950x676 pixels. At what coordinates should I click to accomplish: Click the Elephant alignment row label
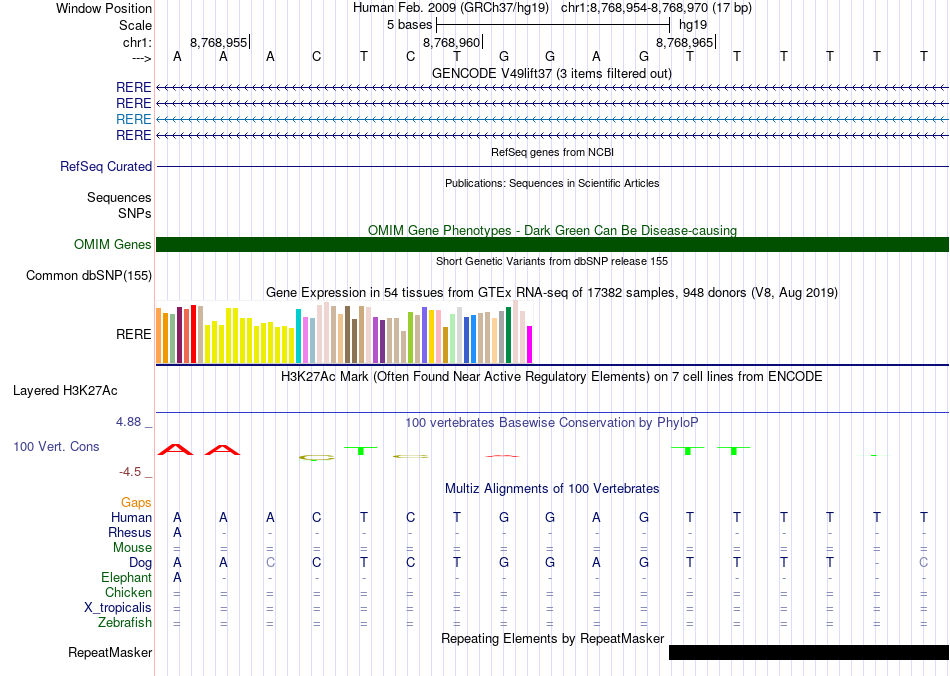[126, 577]
